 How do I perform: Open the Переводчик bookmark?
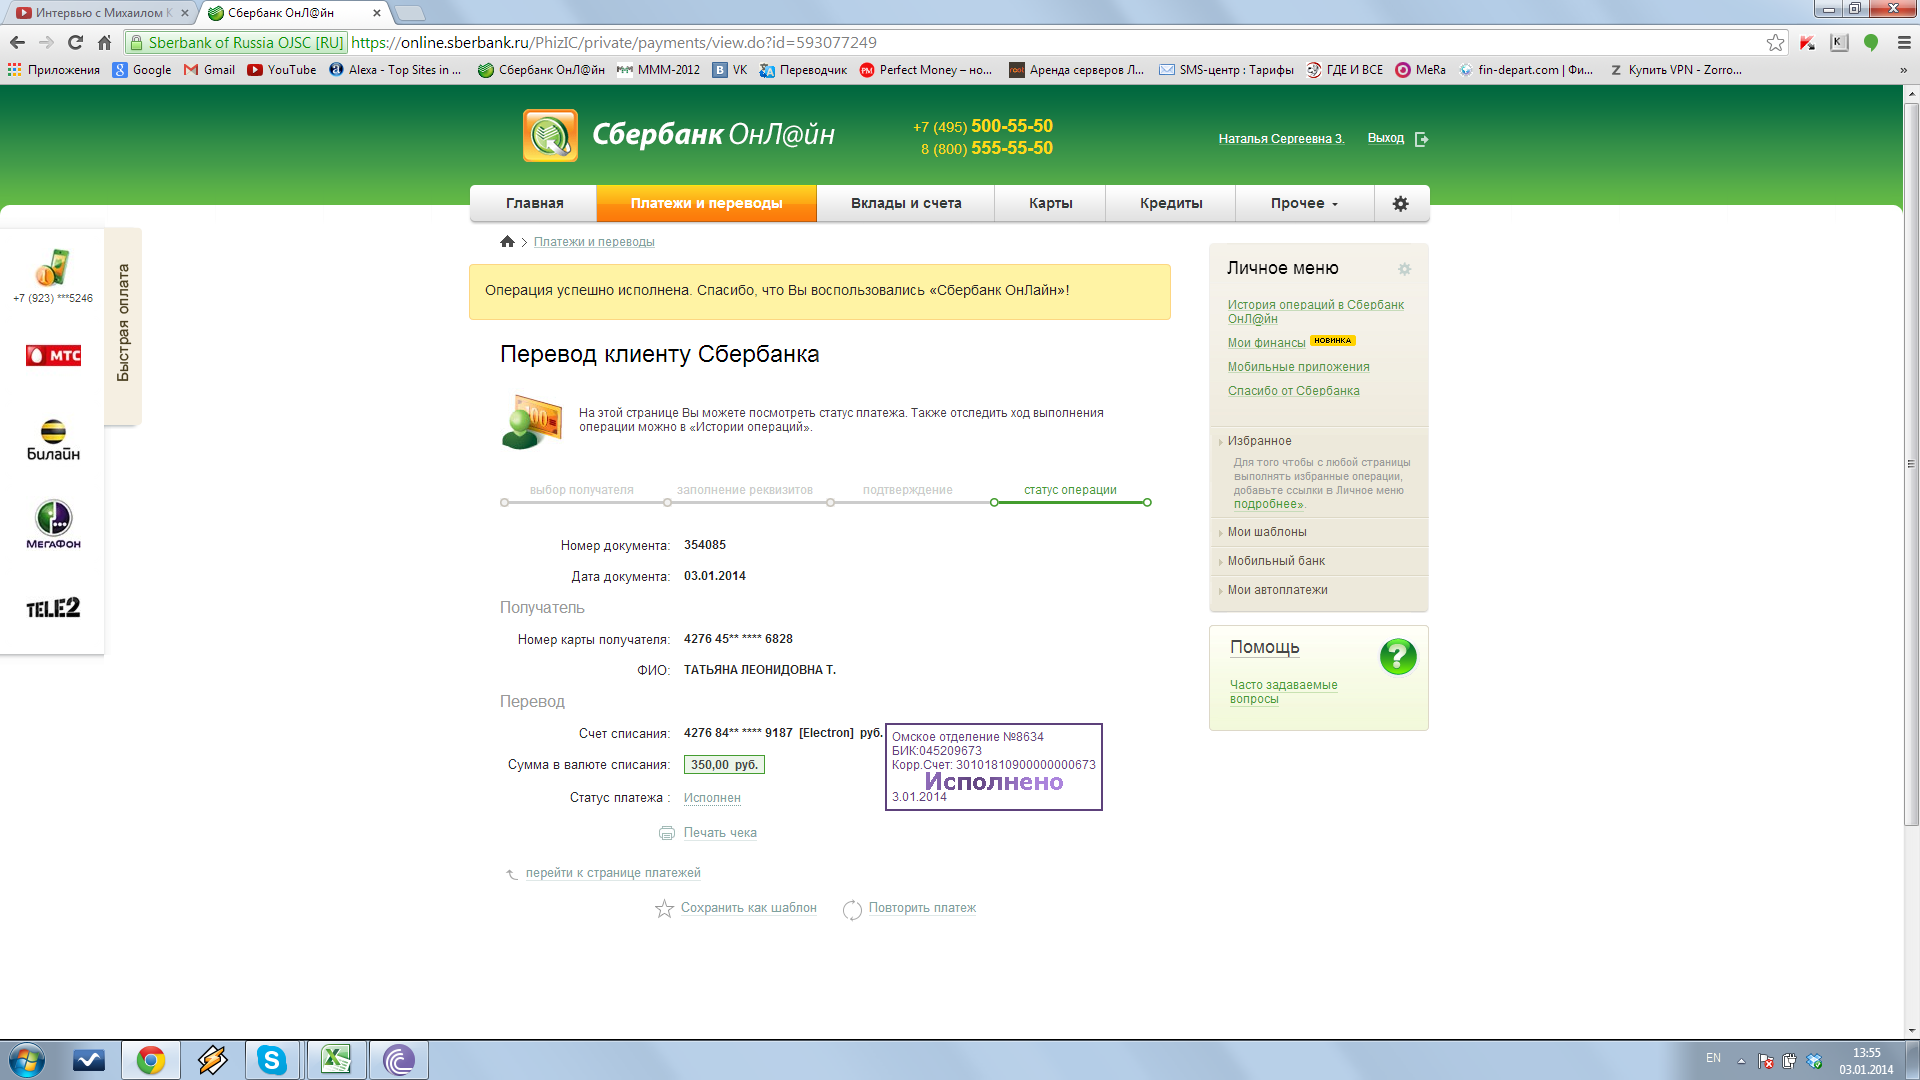803,70
